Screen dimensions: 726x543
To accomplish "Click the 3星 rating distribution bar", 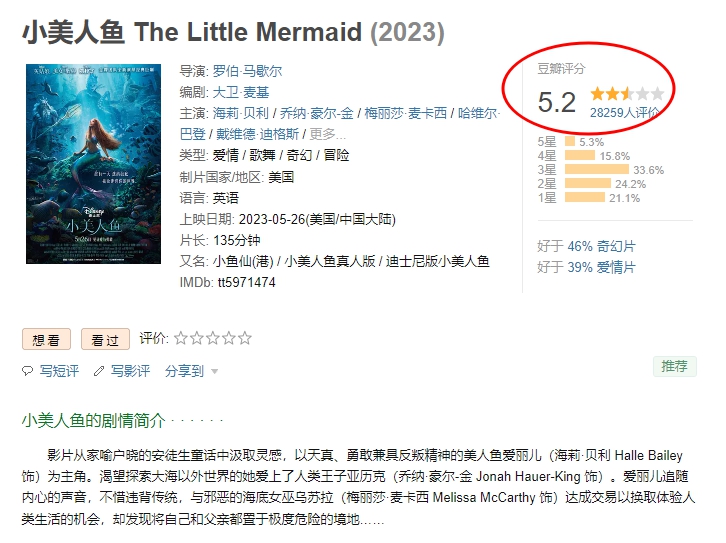I will click(597, 169).
